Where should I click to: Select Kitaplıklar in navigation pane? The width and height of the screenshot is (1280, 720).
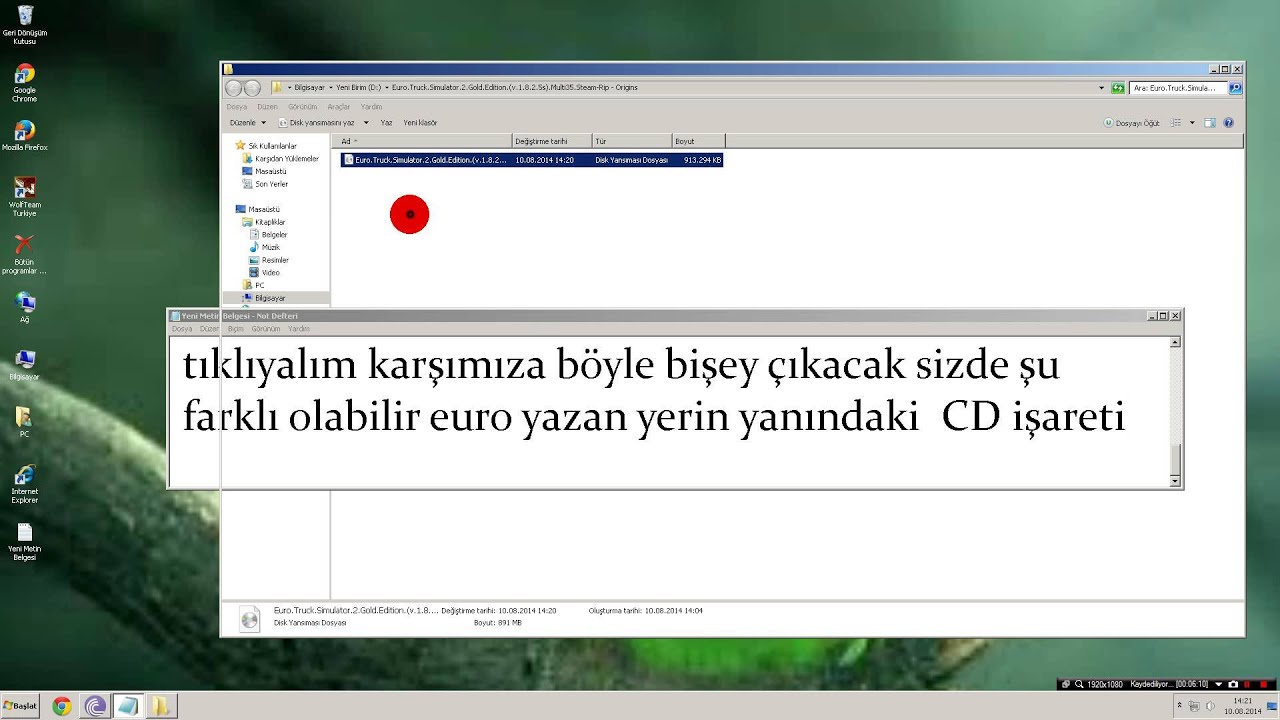pyautogui.click(x=263, y=222)
